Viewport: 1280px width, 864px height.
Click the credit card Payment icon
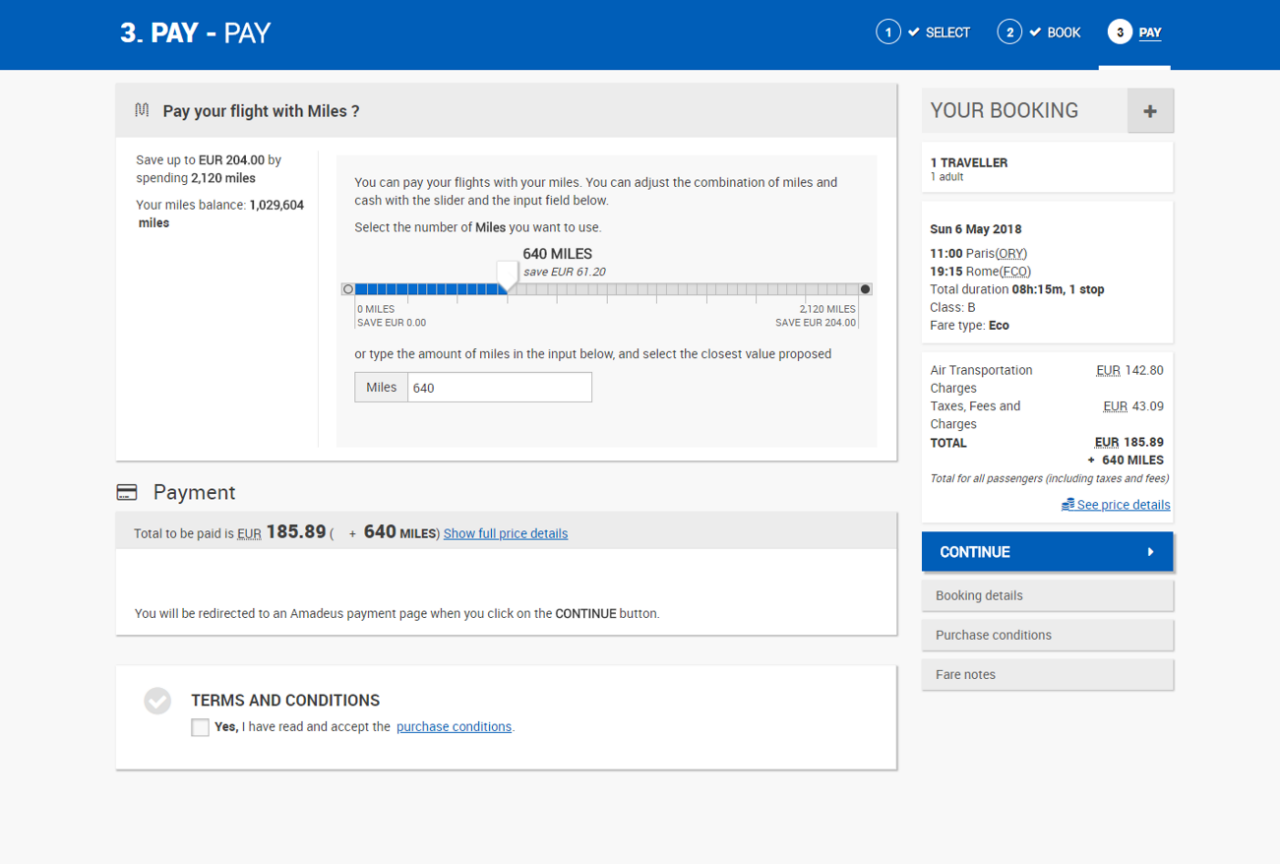point(127,492)
